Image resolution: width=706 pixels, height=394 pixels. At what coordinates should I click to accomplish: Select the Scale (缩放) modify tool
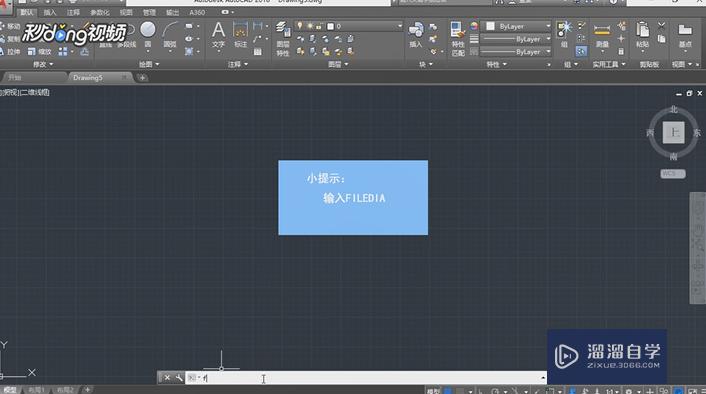click(x=40, y=52)
